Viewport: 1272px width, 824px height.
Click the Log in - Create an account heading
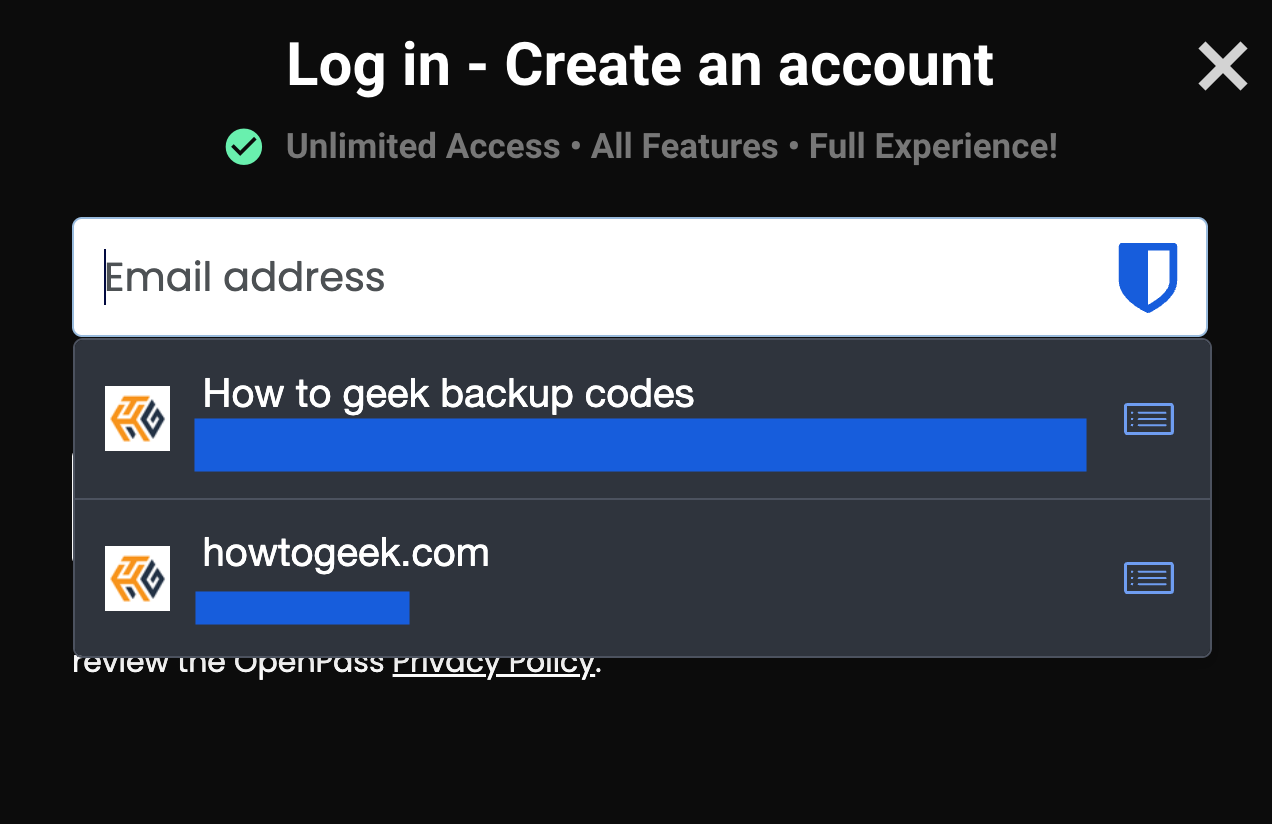click(640, 66)
